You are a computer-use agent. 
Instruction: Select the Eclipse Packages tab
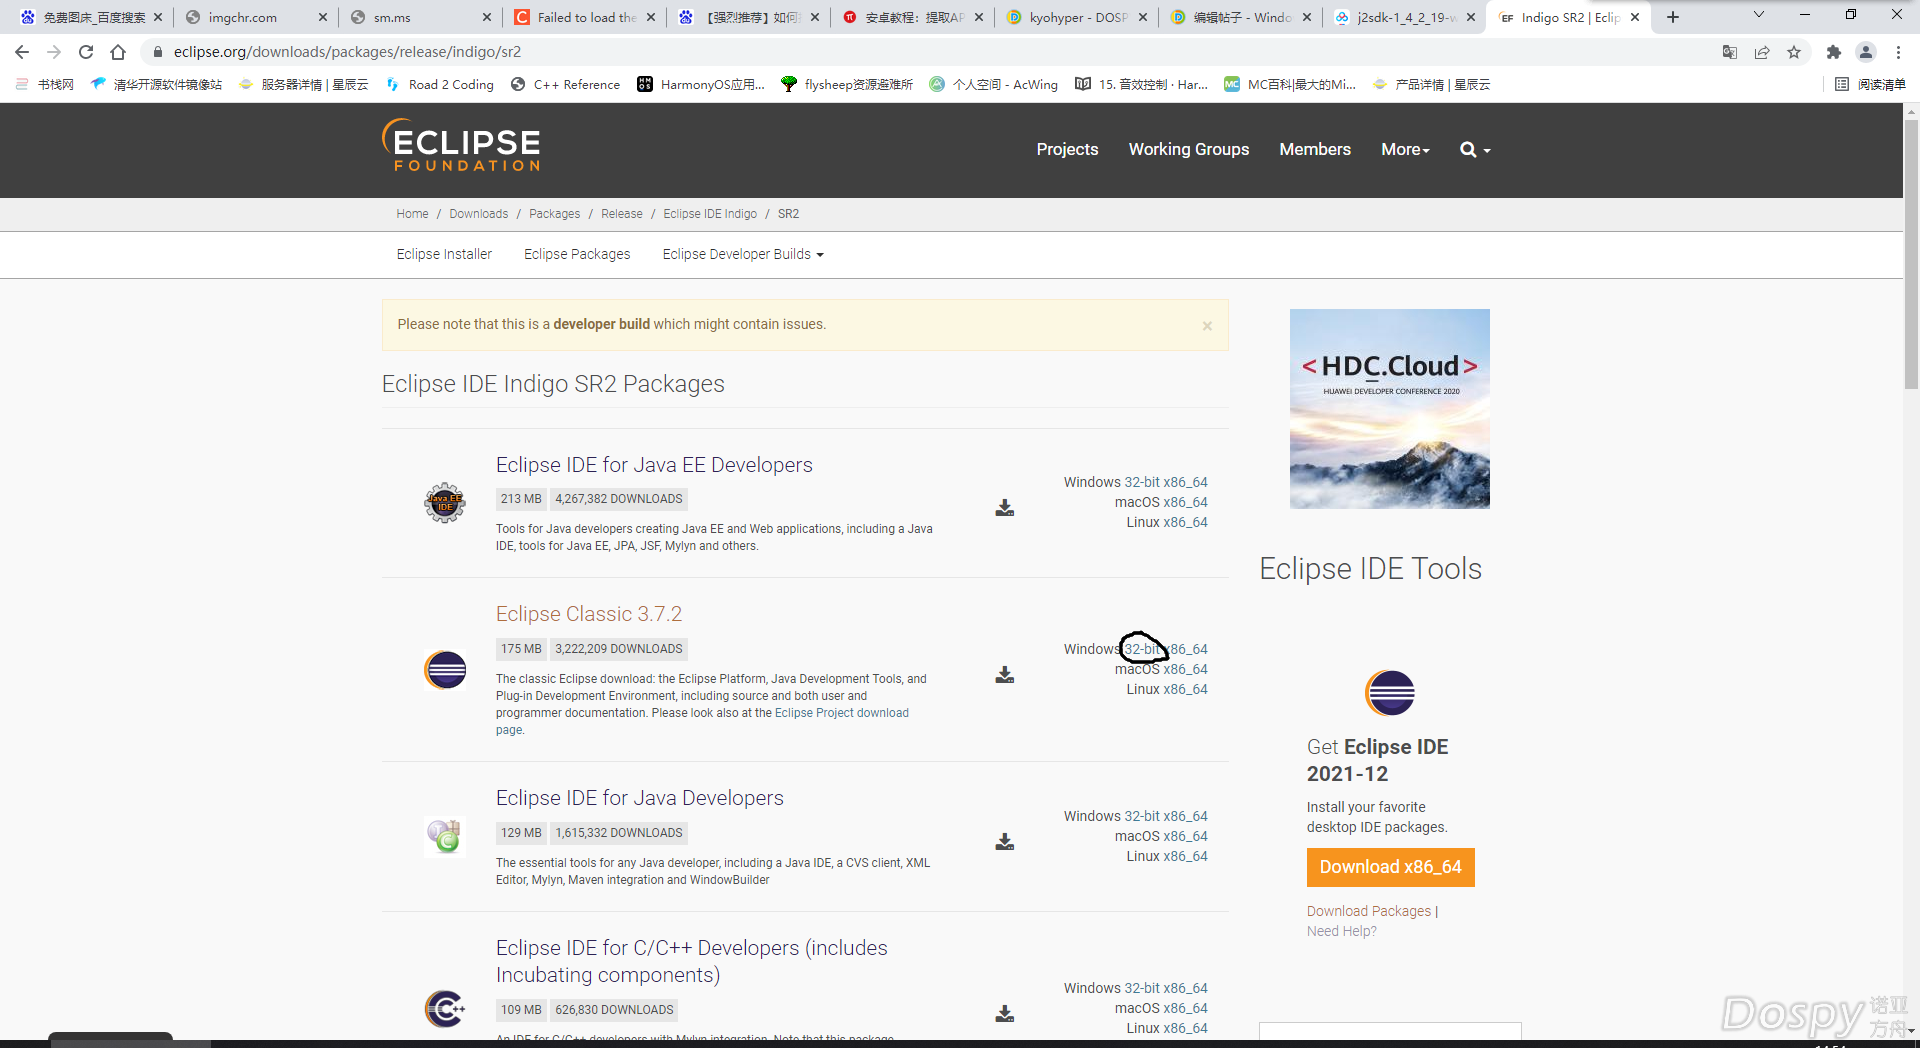(x=577, y=255)
